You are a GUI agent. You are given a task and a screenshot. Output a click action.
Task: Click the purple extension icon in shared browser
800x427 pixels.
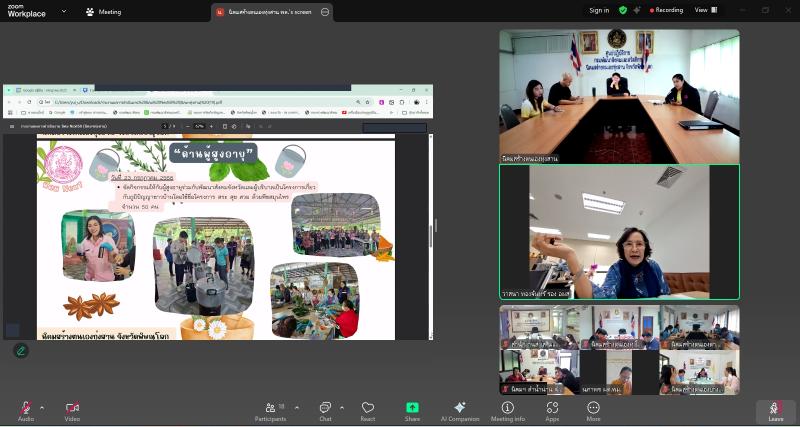(381, 102)
